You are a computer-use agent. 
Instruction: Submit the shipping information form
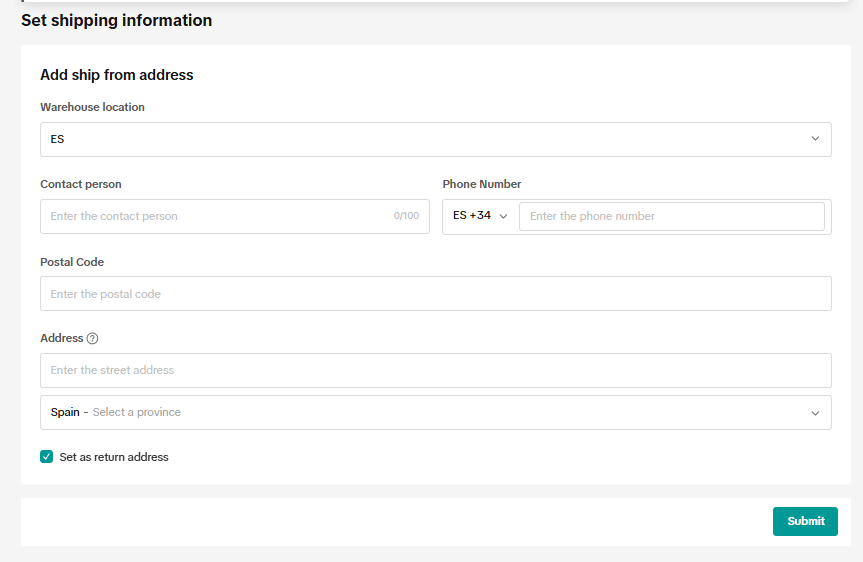tap(805, 521)
